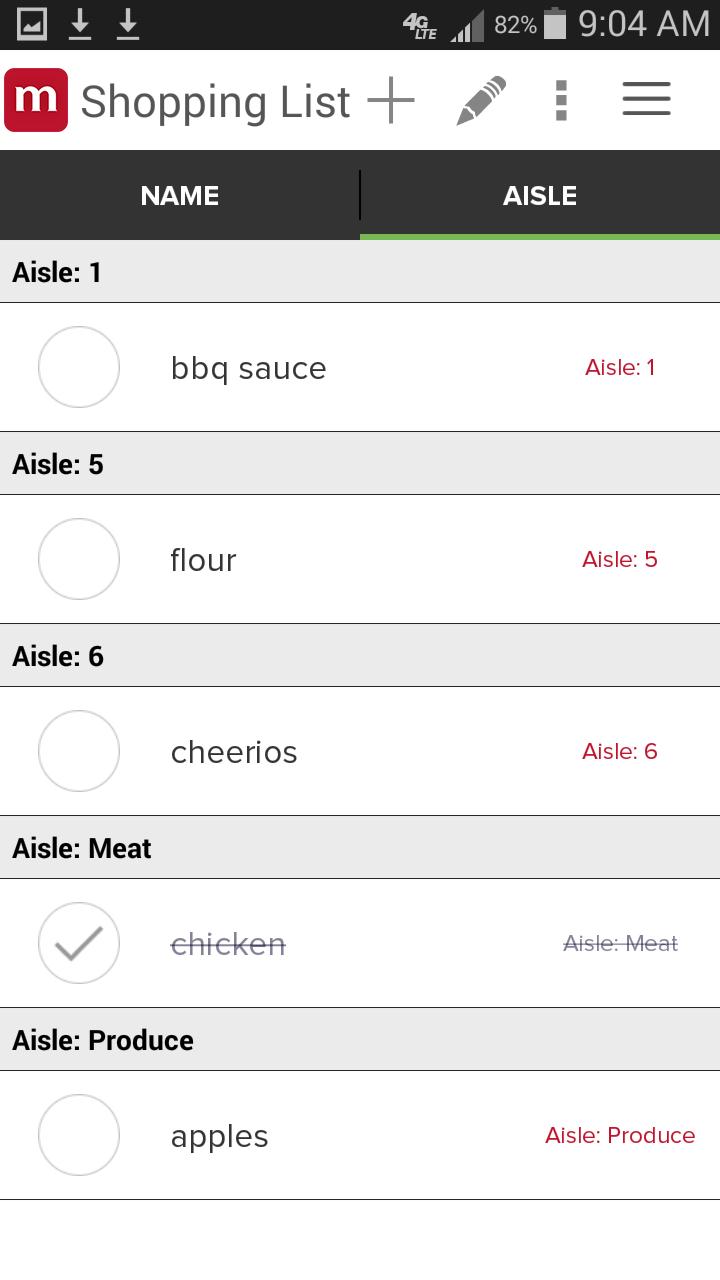The height and width of the screenshot is (1280, 720).
Task: Switch to the NAME sort tab
Action: [180, 196]
